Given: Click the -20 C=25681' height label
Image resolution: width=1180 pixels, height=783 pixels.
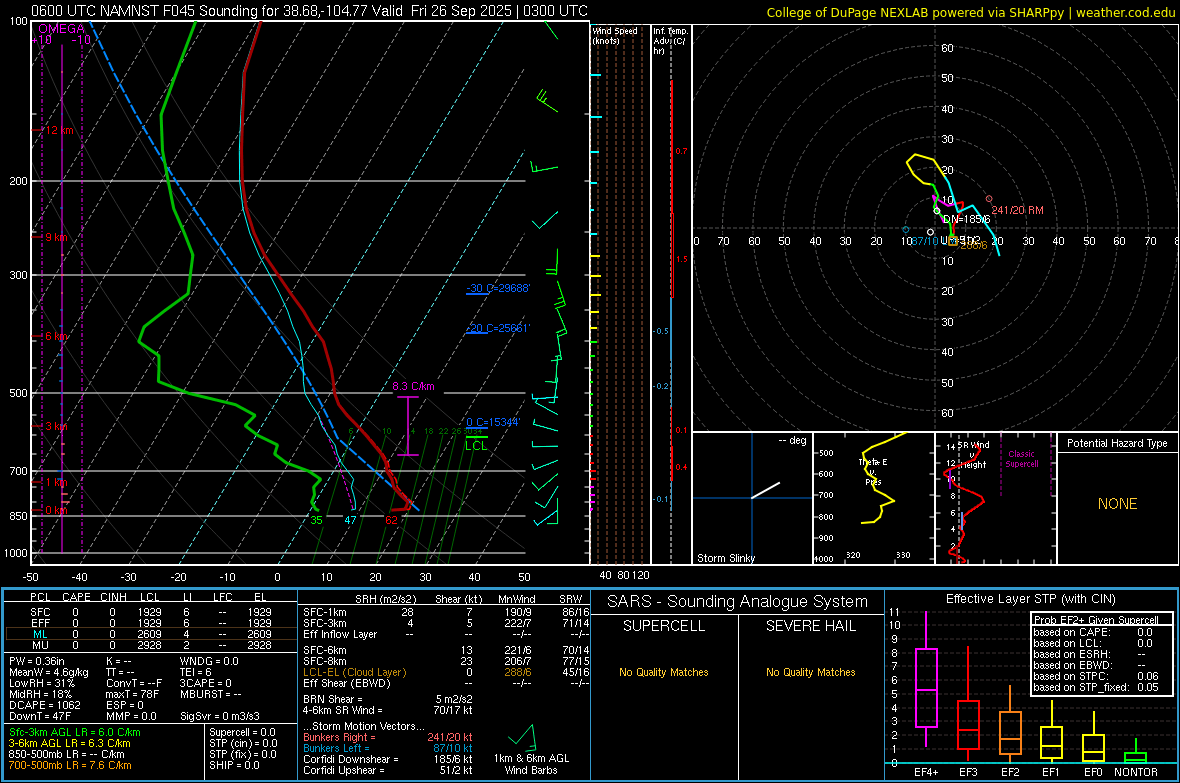Looking at the screenshot, I should click(x=497, y=328).
